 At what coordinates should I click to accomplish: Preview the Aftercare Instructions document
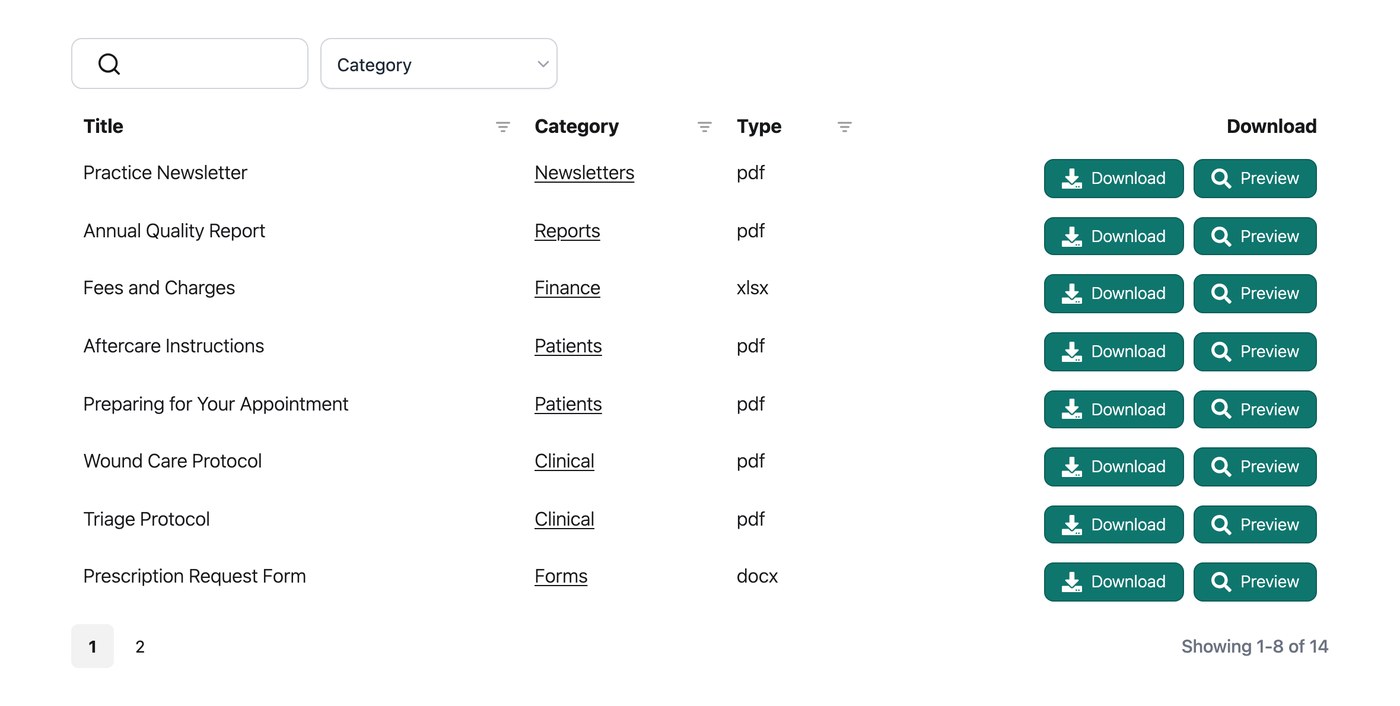click(x=1255, y=351)
